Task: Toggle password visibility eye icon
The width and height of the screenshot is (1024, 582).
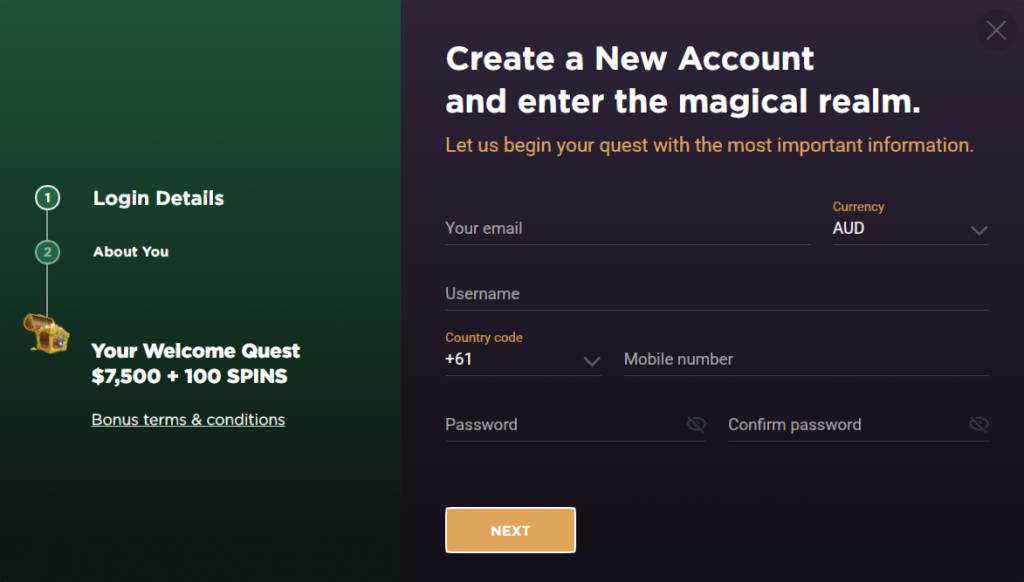Action: 696,425
